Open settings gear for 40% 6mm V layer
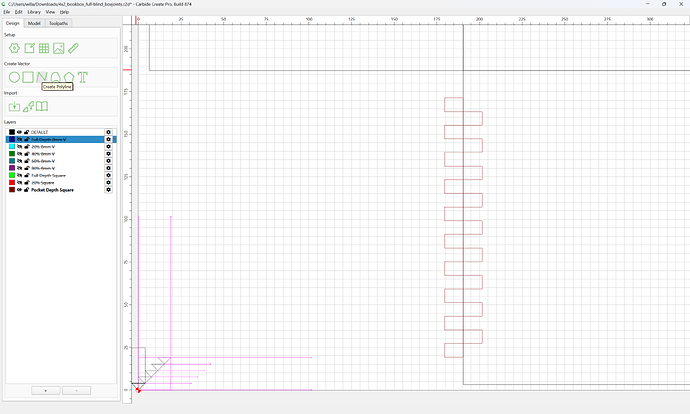690x414 pixels. pos(108,154)
